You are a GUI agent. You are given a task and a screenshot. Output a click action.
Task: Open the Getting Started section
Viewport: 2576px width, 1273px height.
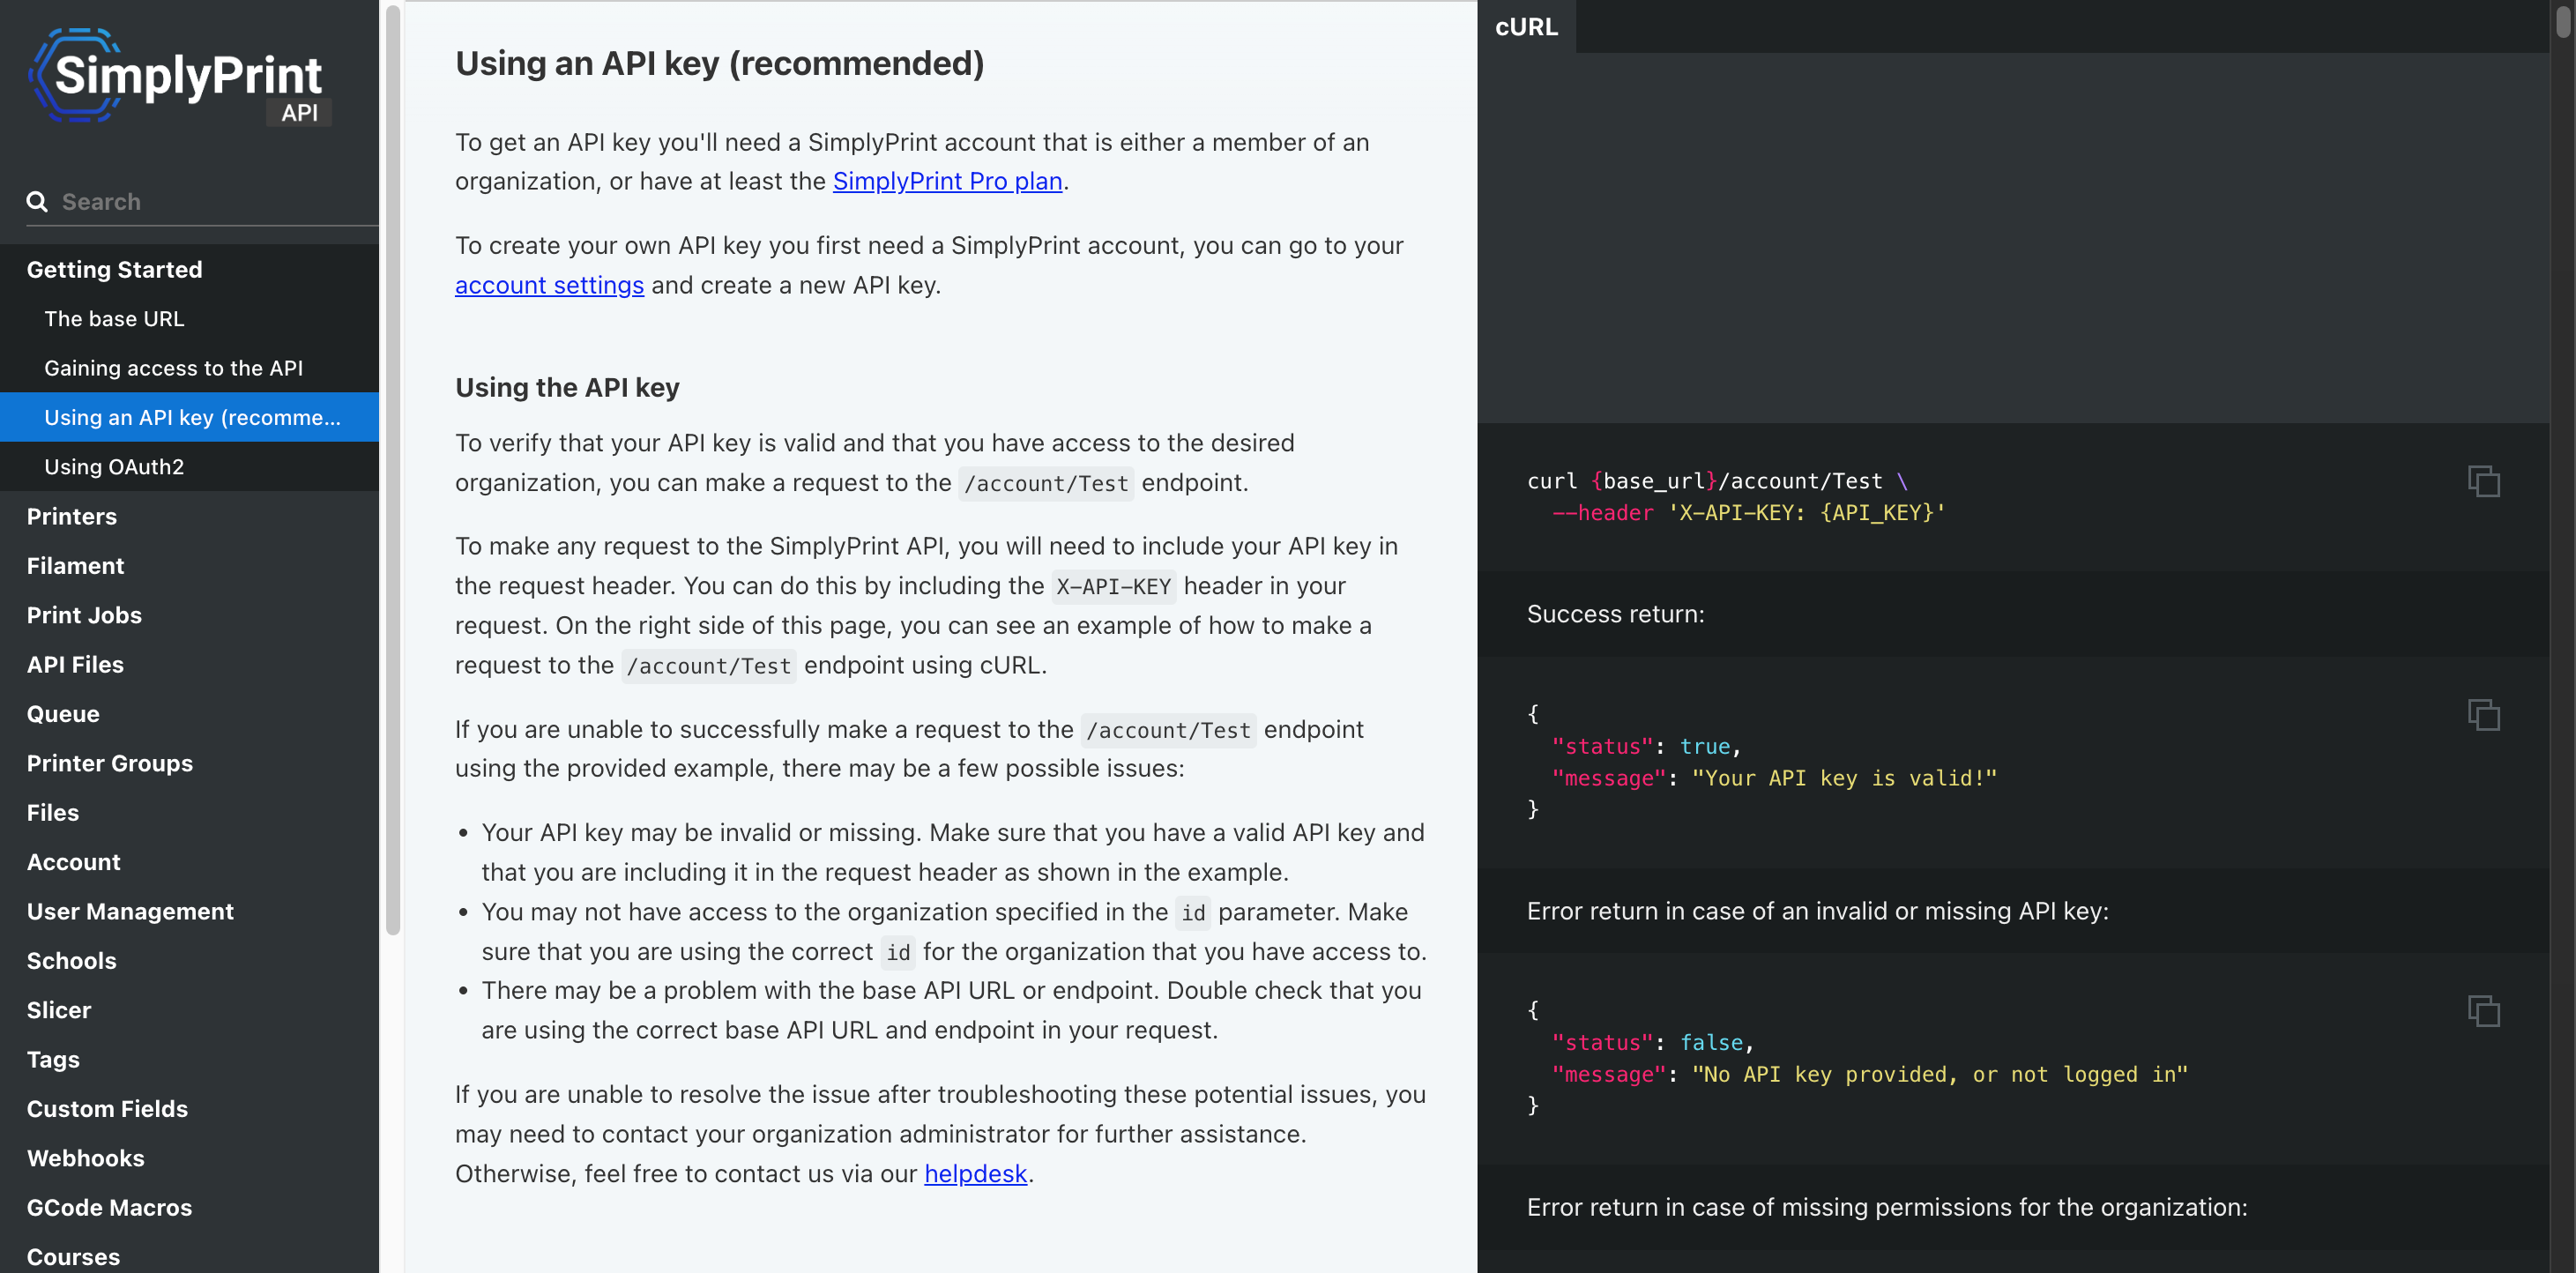[x=189, y=269]
